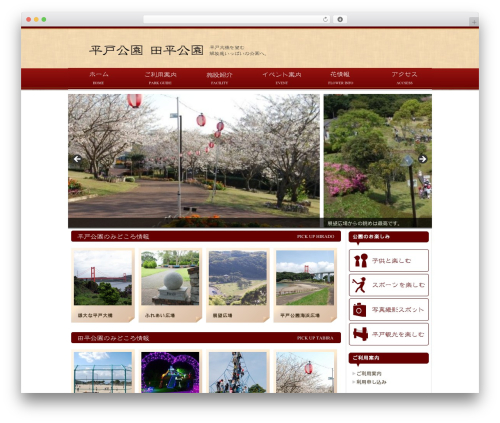Click the 公園のお楽しみ sidebar heading
Image resolution: width=500 pixels, height=423 pixels.
389,237
